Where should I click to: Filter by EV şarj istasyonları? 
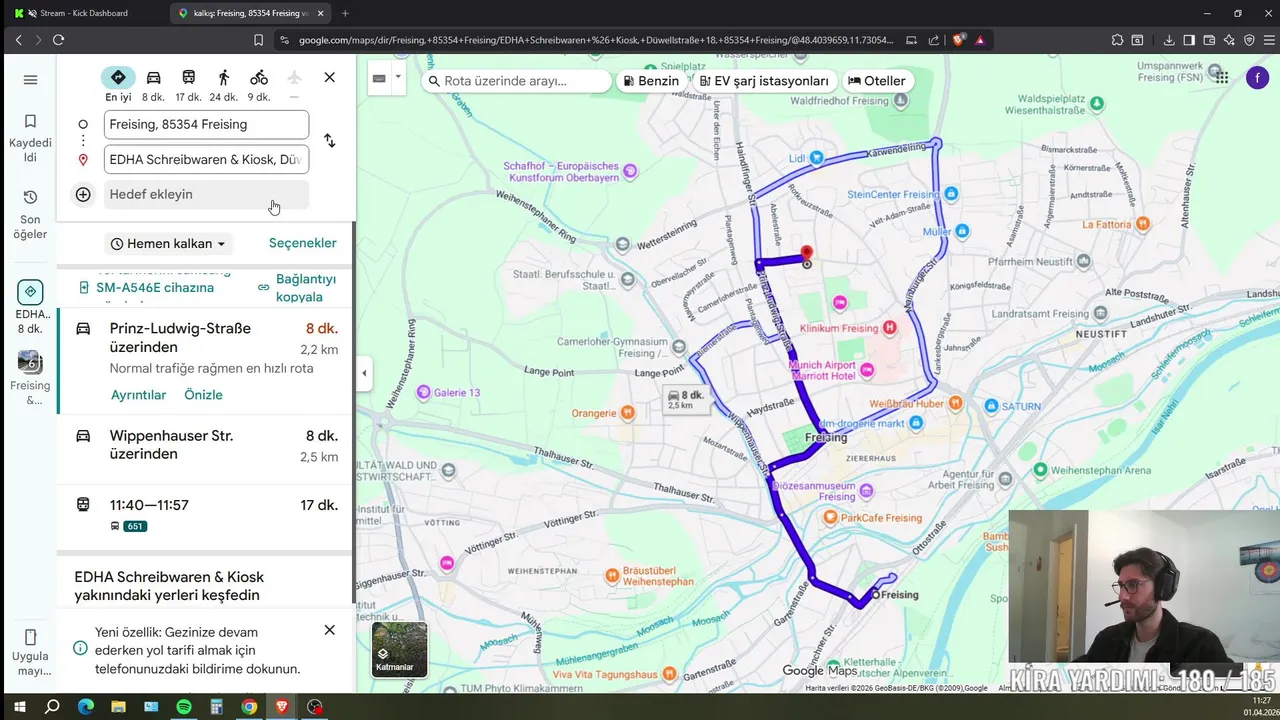click(x=765, y=81)
